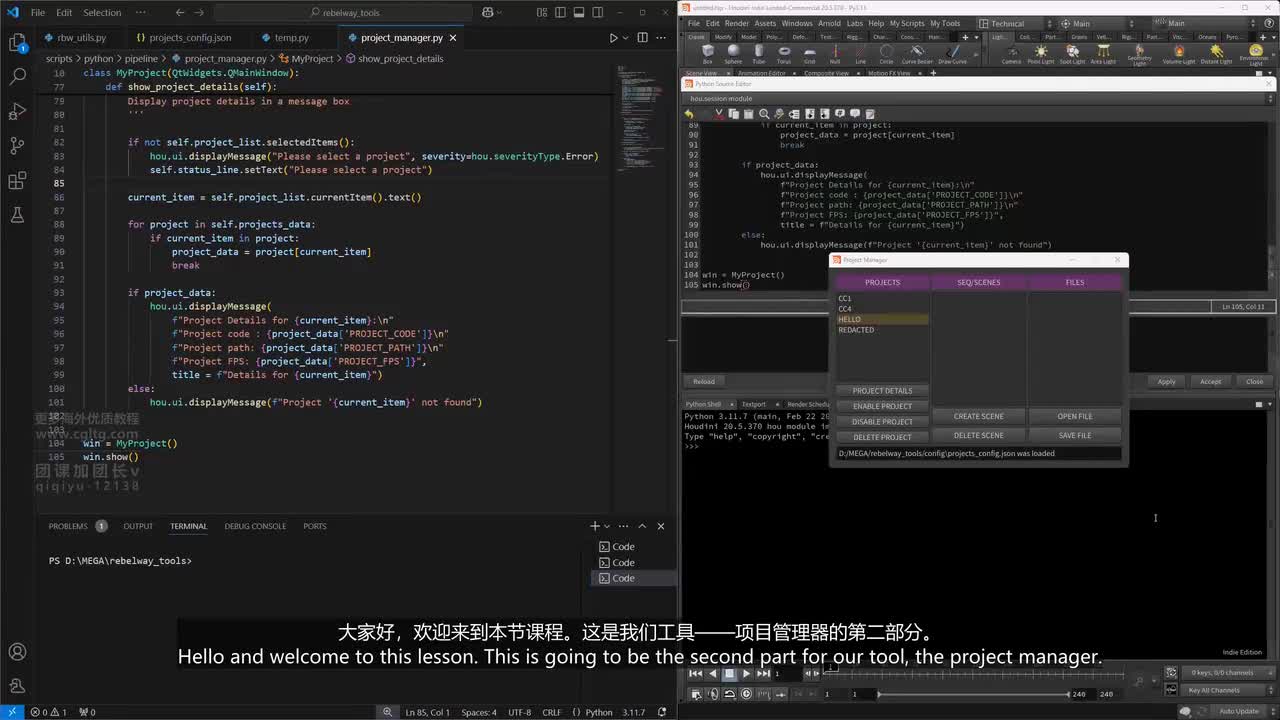
Task: Click Apply in Python Source Editor
Action: pos(1166,381)
